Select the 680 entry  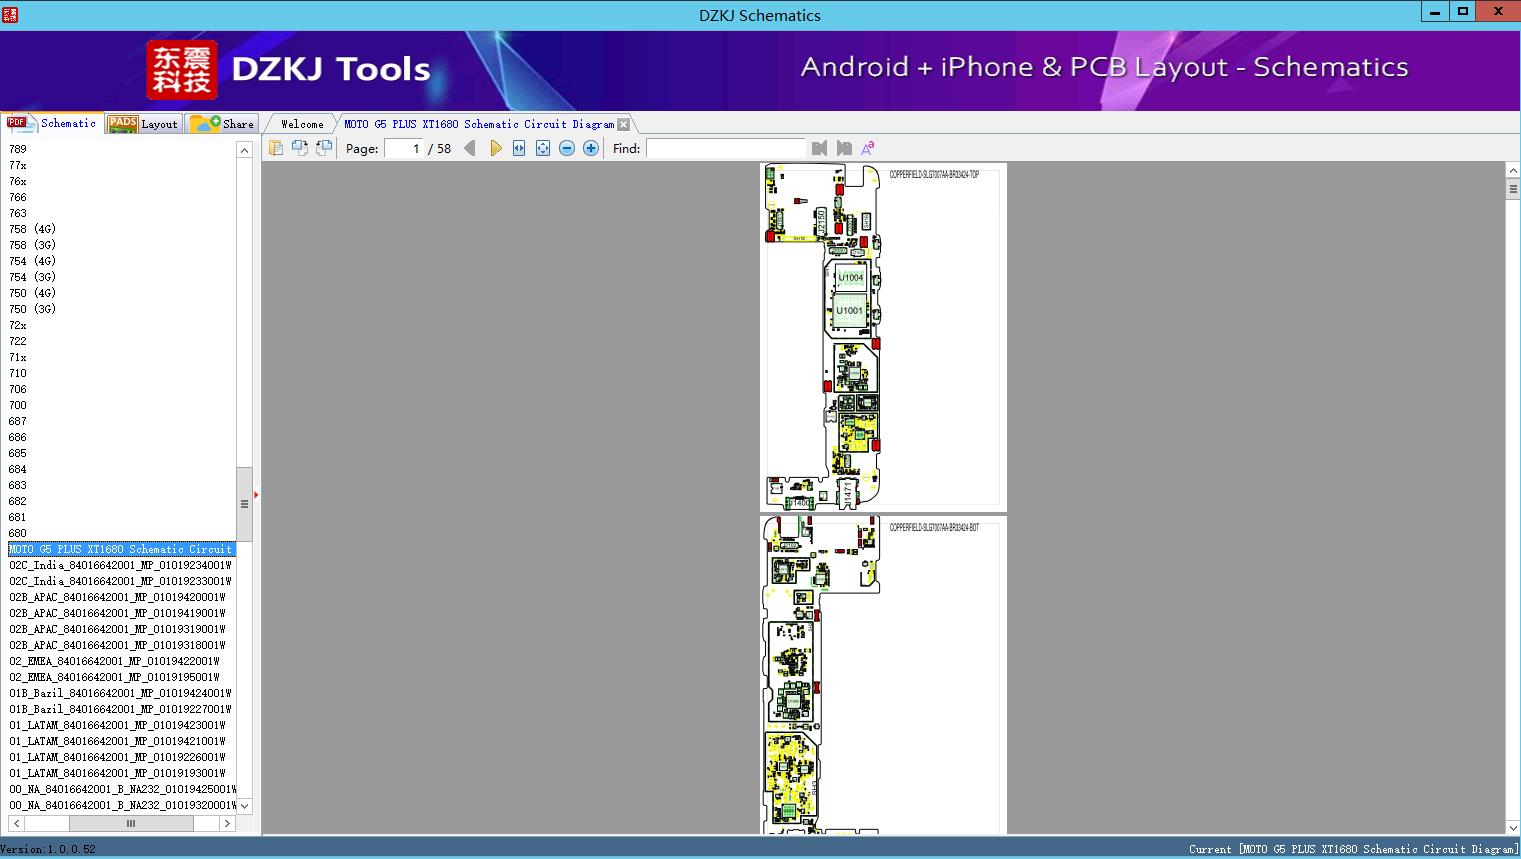pos(18,533)
